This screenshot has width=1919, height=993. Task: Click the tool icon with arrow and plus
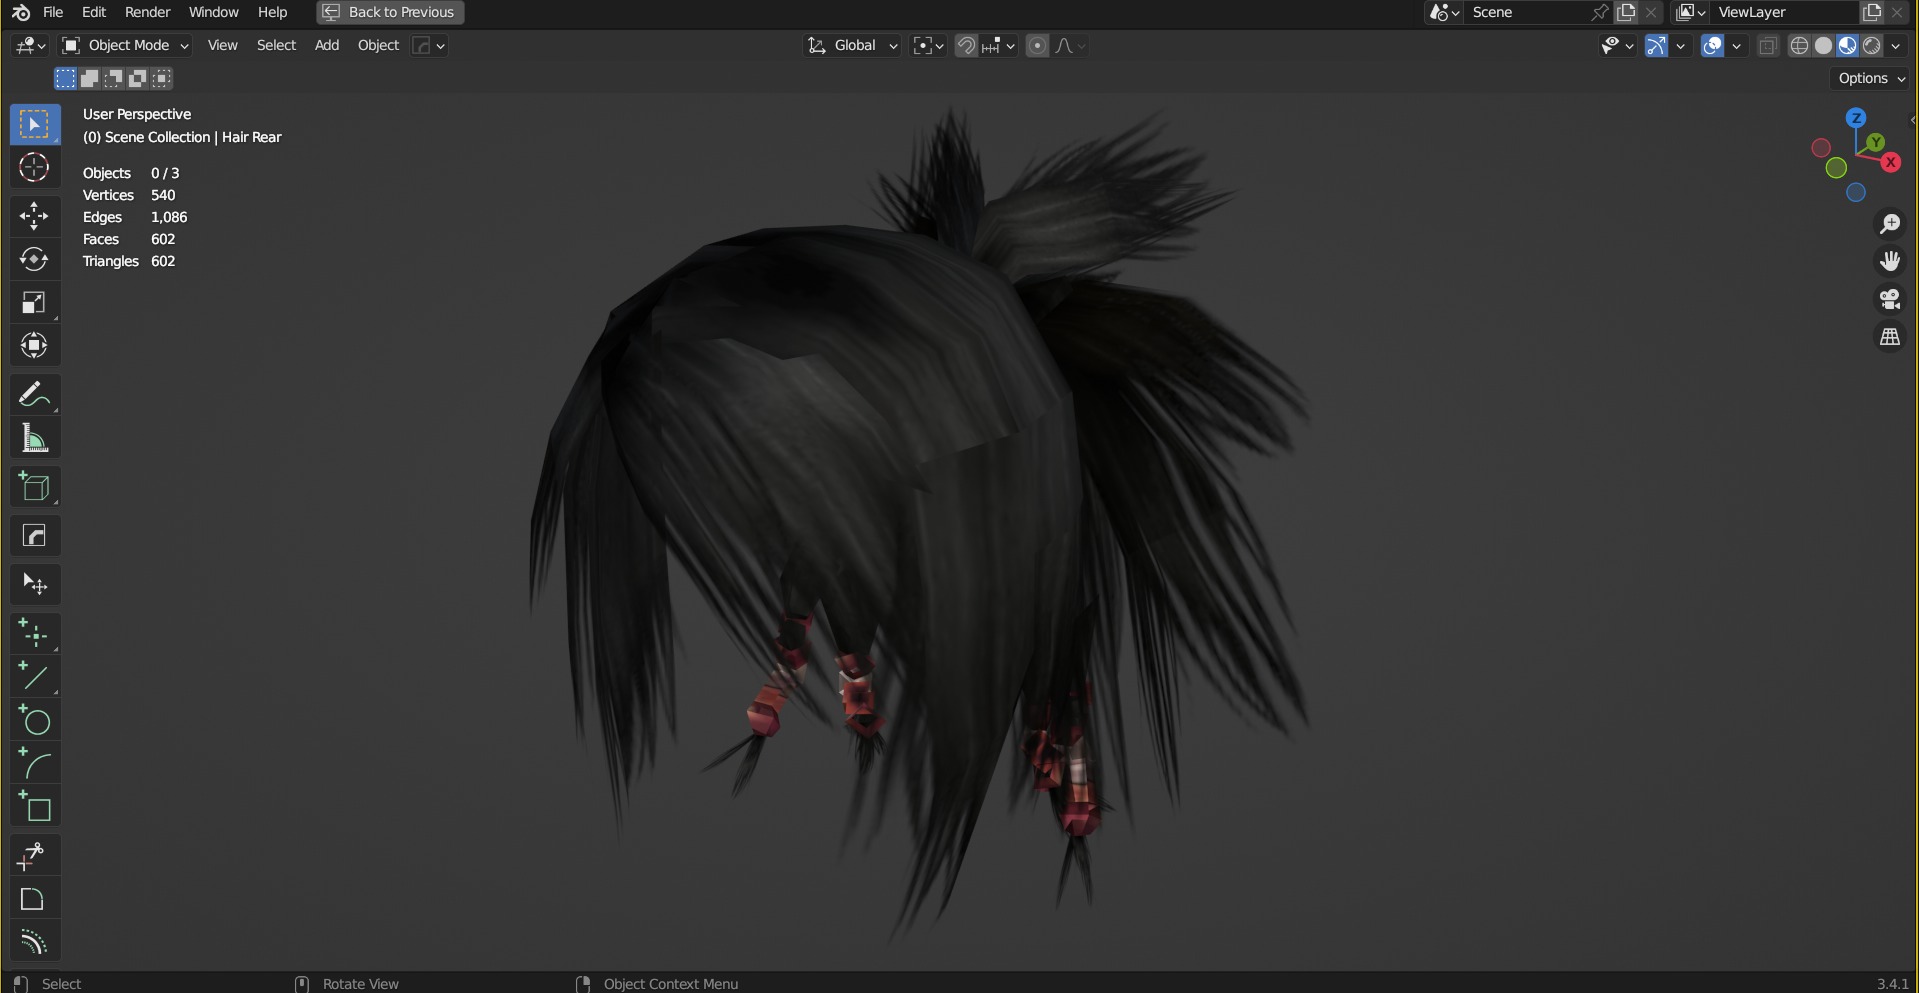click(35, 584)
